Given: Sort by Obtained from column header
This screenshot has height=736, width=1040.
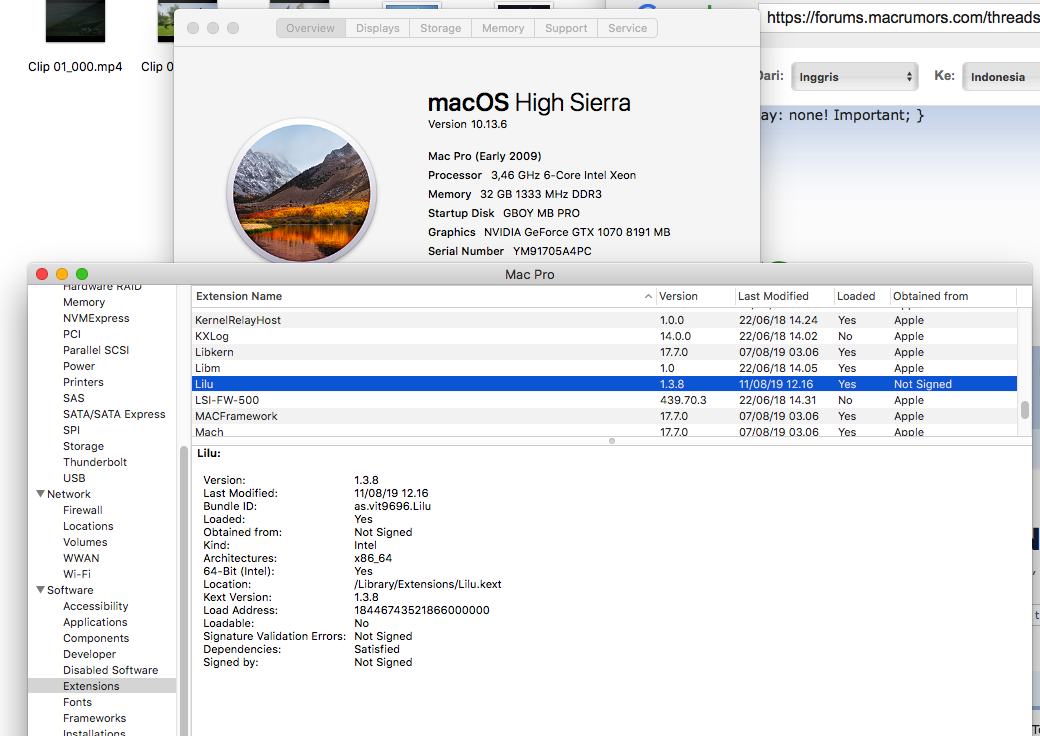Looking at the screenshot, I should [x=953, y=296].
